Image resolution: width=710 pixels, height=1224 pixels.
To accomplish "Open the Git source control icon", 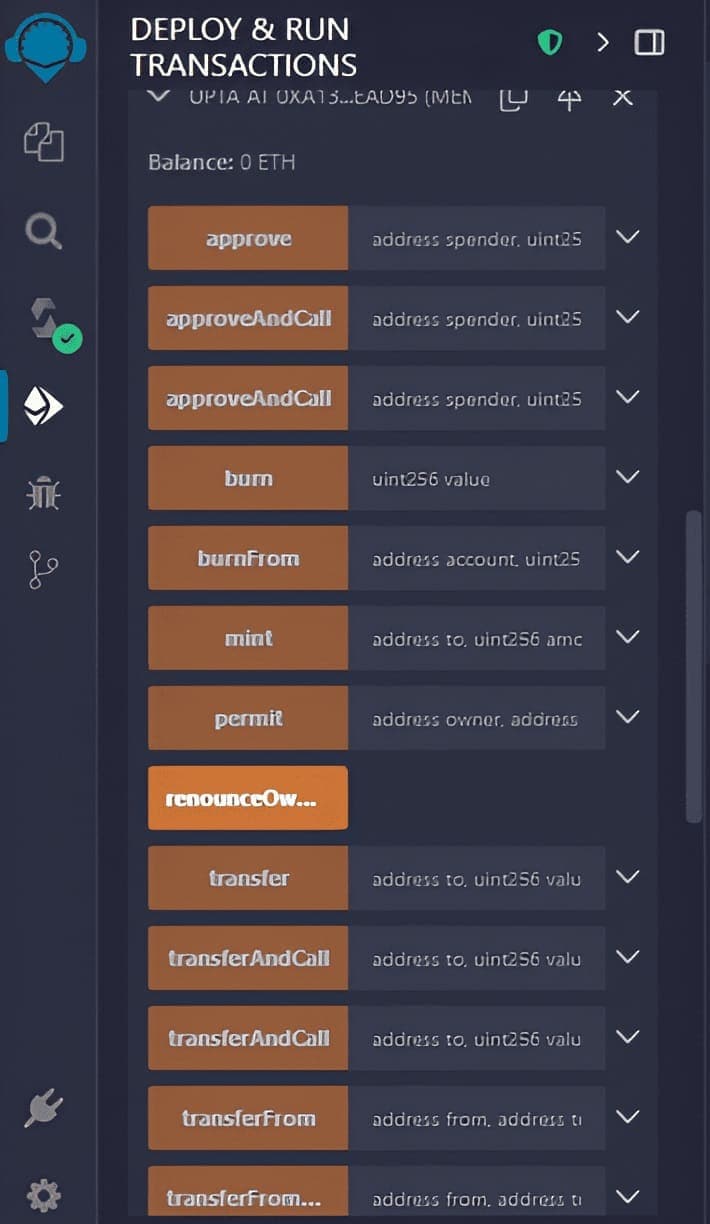I will [x=43, y=570].
